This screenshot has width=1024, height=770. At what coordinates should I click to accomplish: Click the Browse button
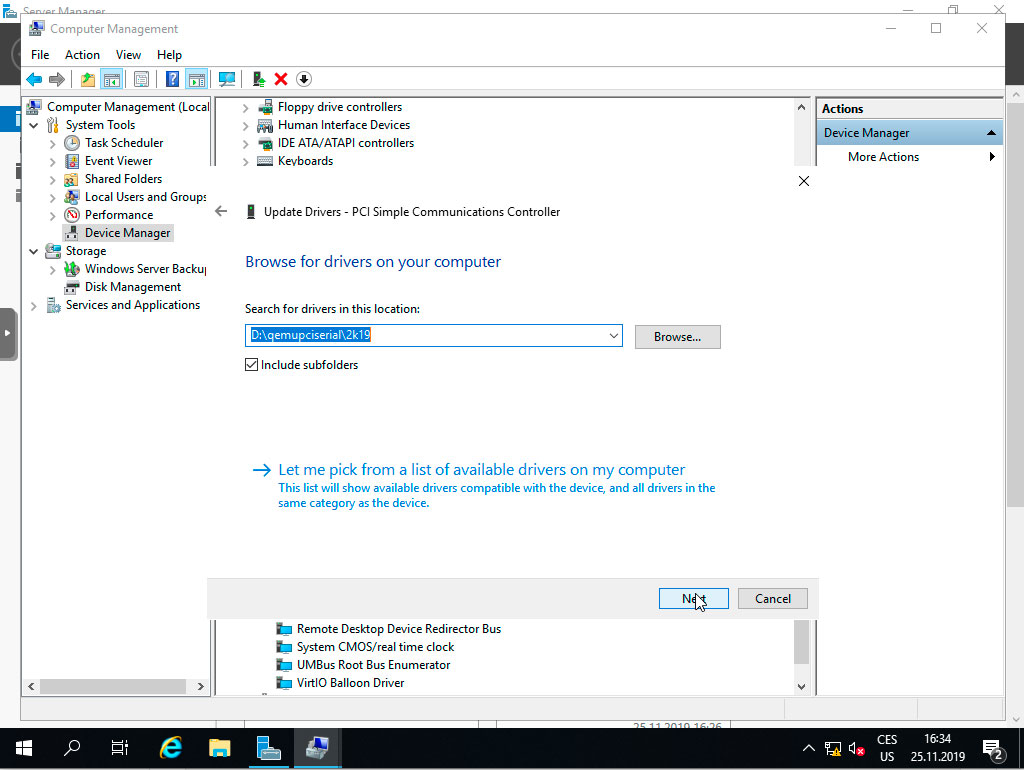tap(677, 336)
